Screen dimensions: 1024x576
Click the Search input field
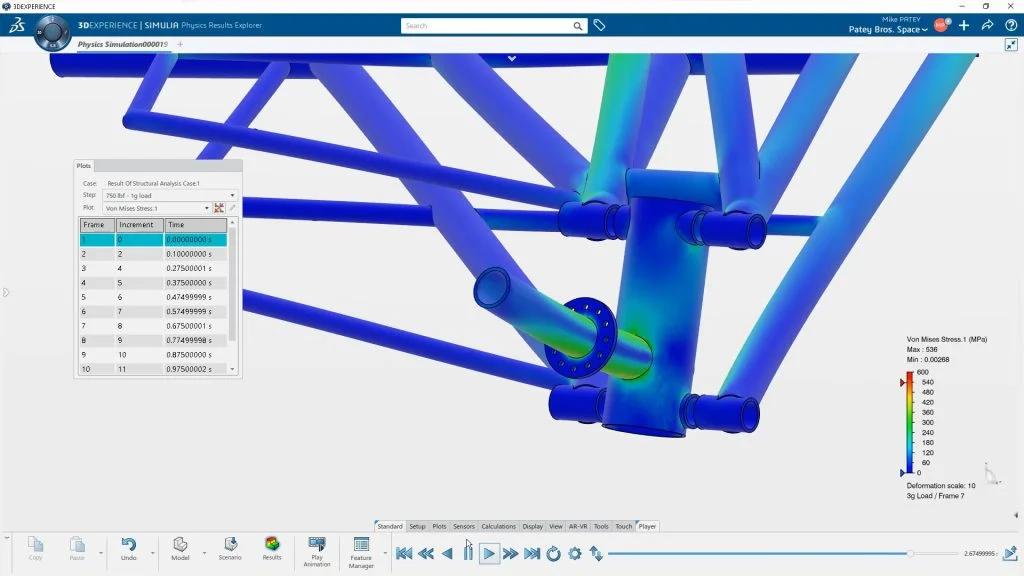pyautogui.click(x=487, y=26)
